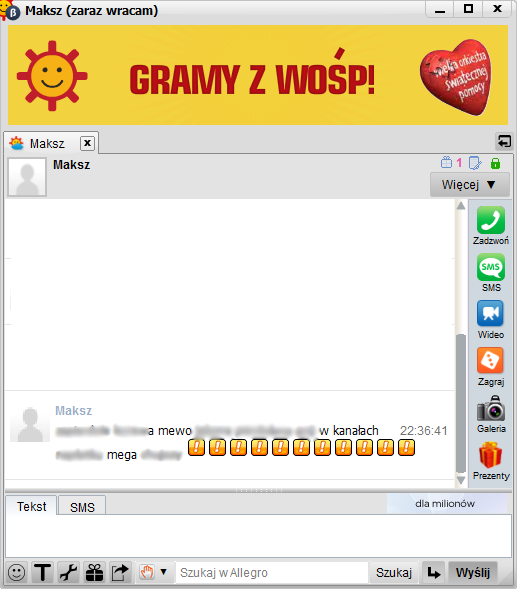Click the Szukaj w Allegro search field
This screenshot has width=517, height=589.
click(x=272, y=572)
